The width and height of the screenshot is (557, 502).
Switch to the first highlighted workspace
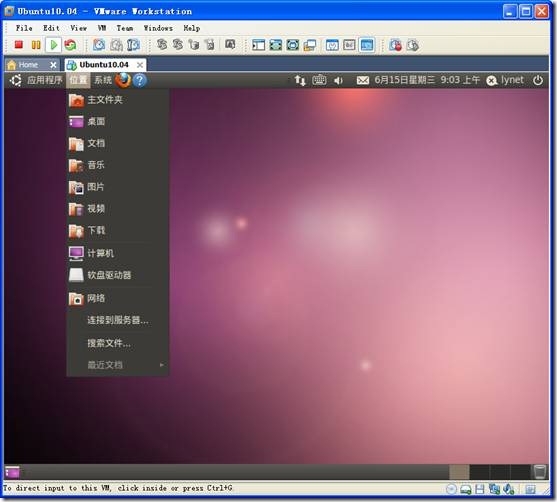click(459, 472)
